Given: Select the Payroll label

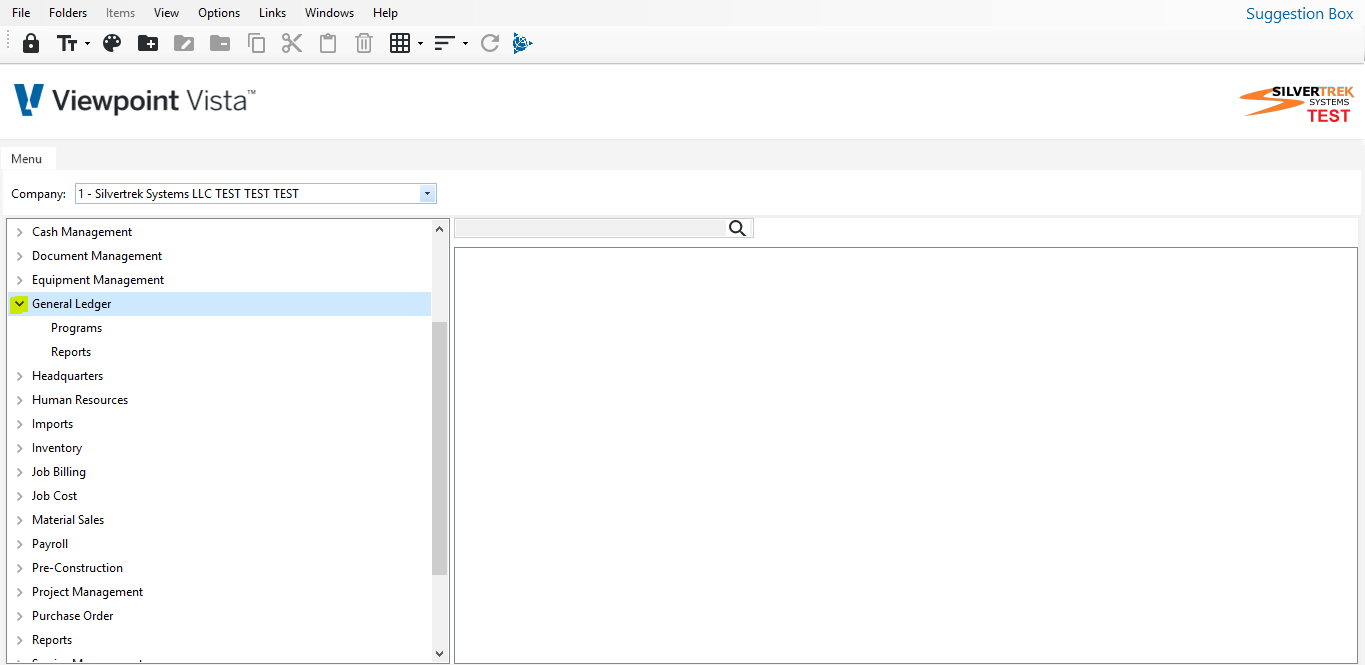Looking at the screenshot, I should 50,544.
